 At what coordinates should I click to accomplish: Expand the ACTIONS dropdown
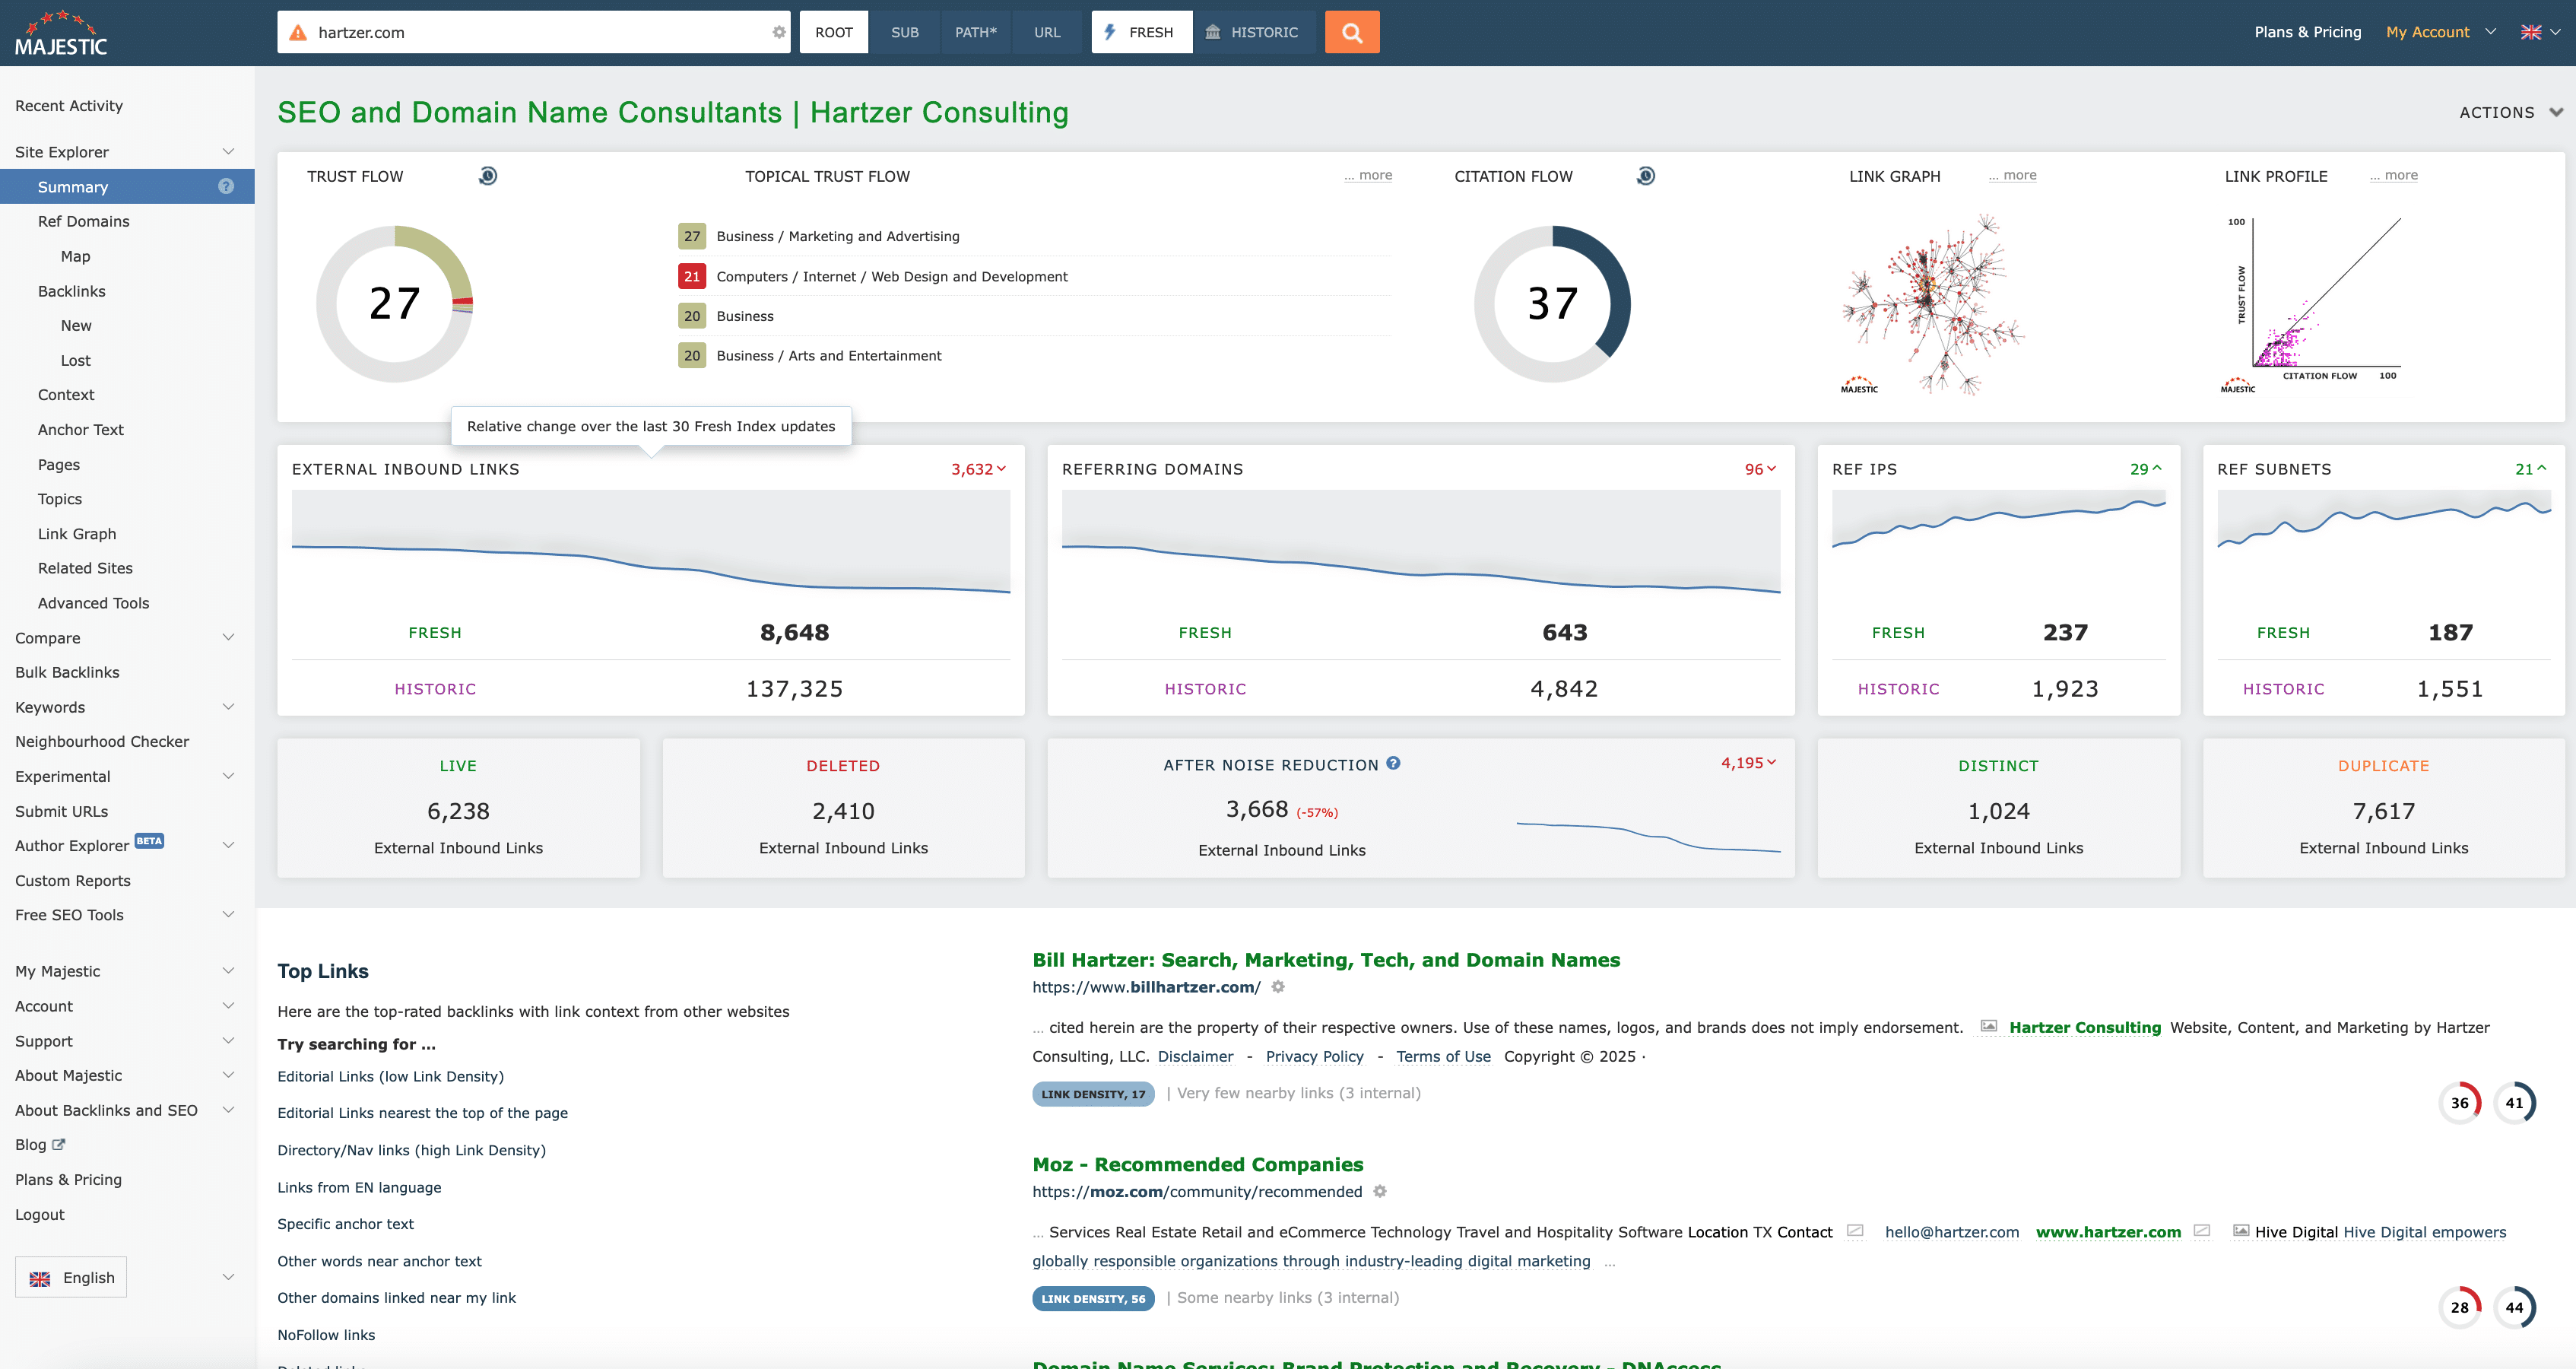coord(2510,112)
